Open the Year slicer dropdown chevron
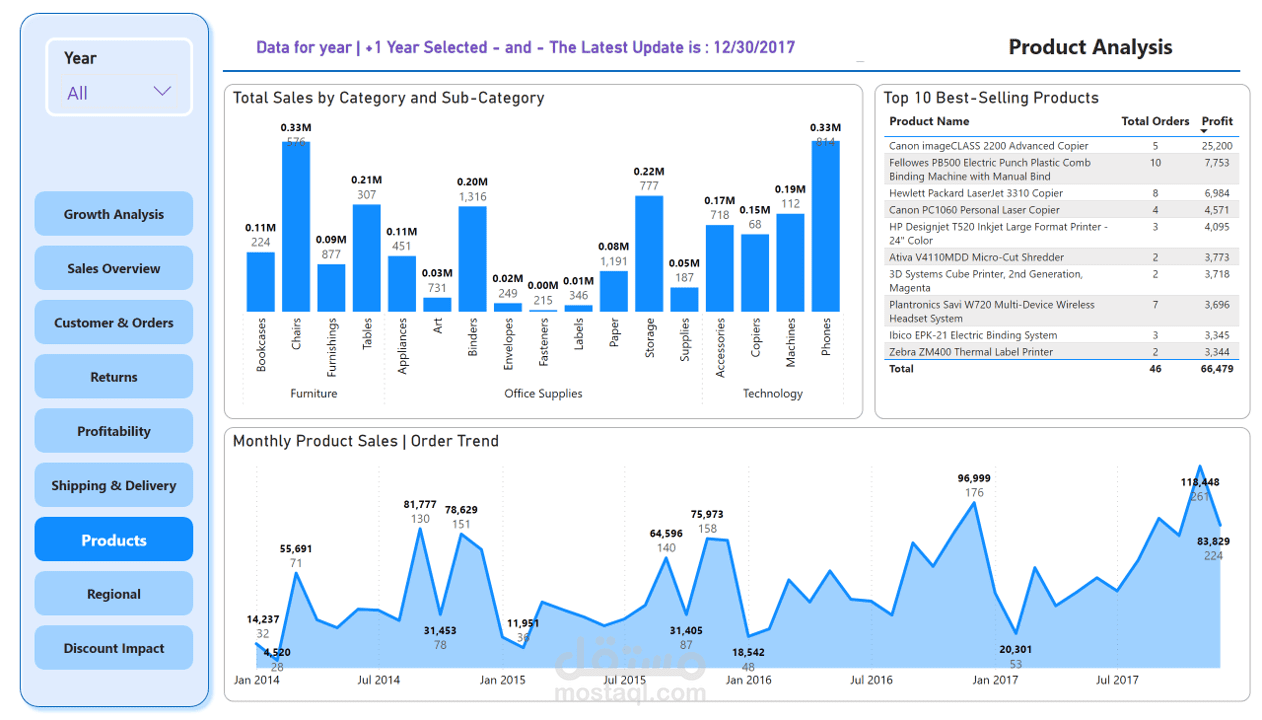The height and width of the screenshot is (720, 1262). (162, 92)
